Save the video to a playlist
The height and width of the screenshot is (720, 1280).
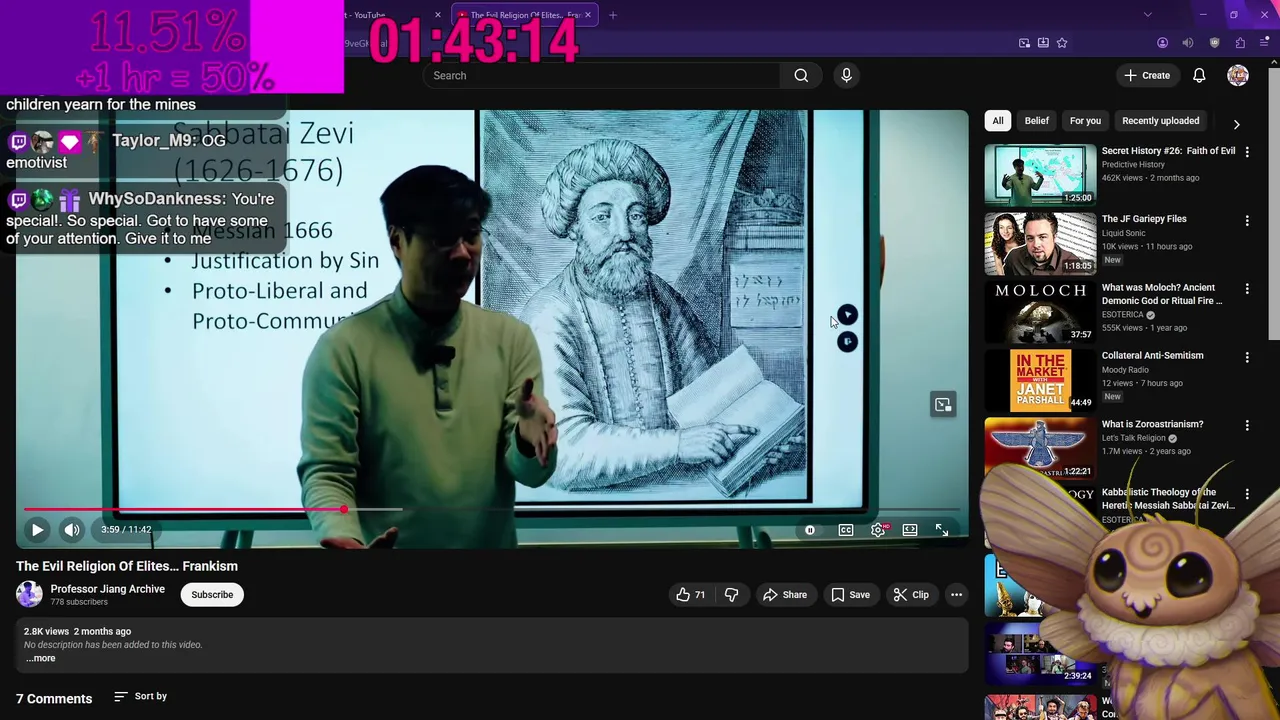pos(850,595)
